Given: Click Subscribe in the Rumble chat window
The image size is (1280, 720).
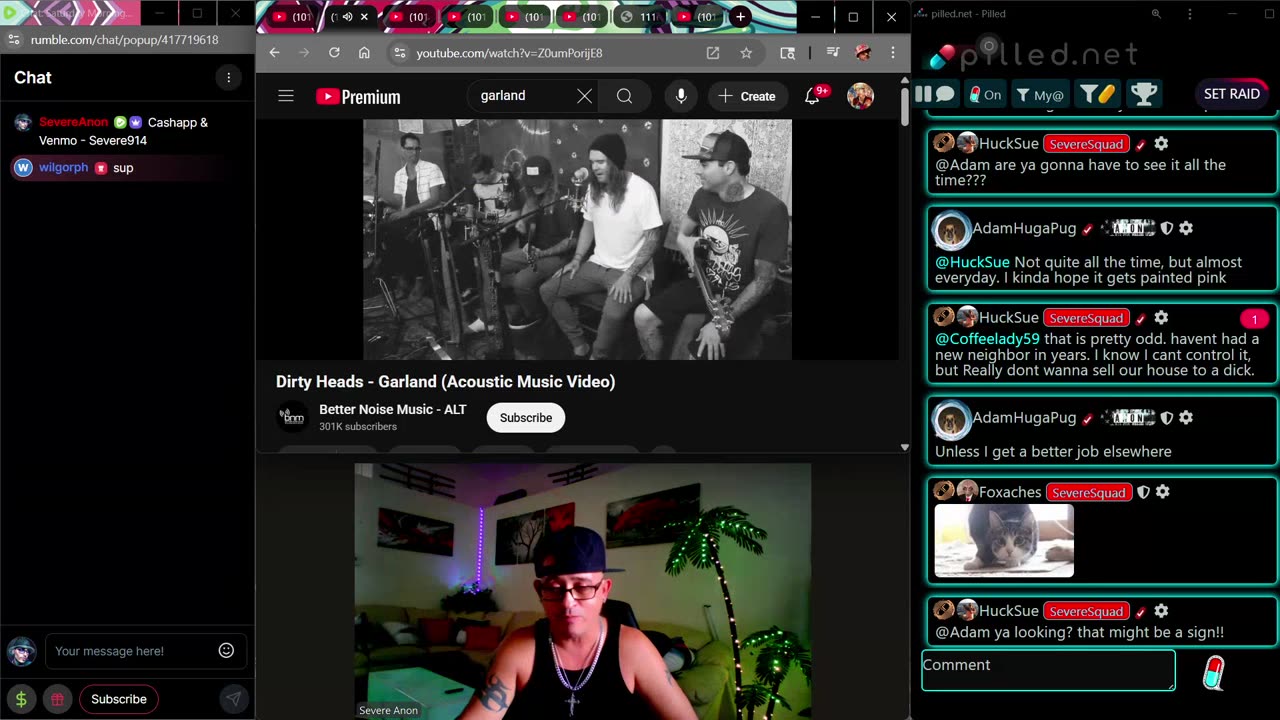Looking at the screenshot, I should click(x=119, y=699).
